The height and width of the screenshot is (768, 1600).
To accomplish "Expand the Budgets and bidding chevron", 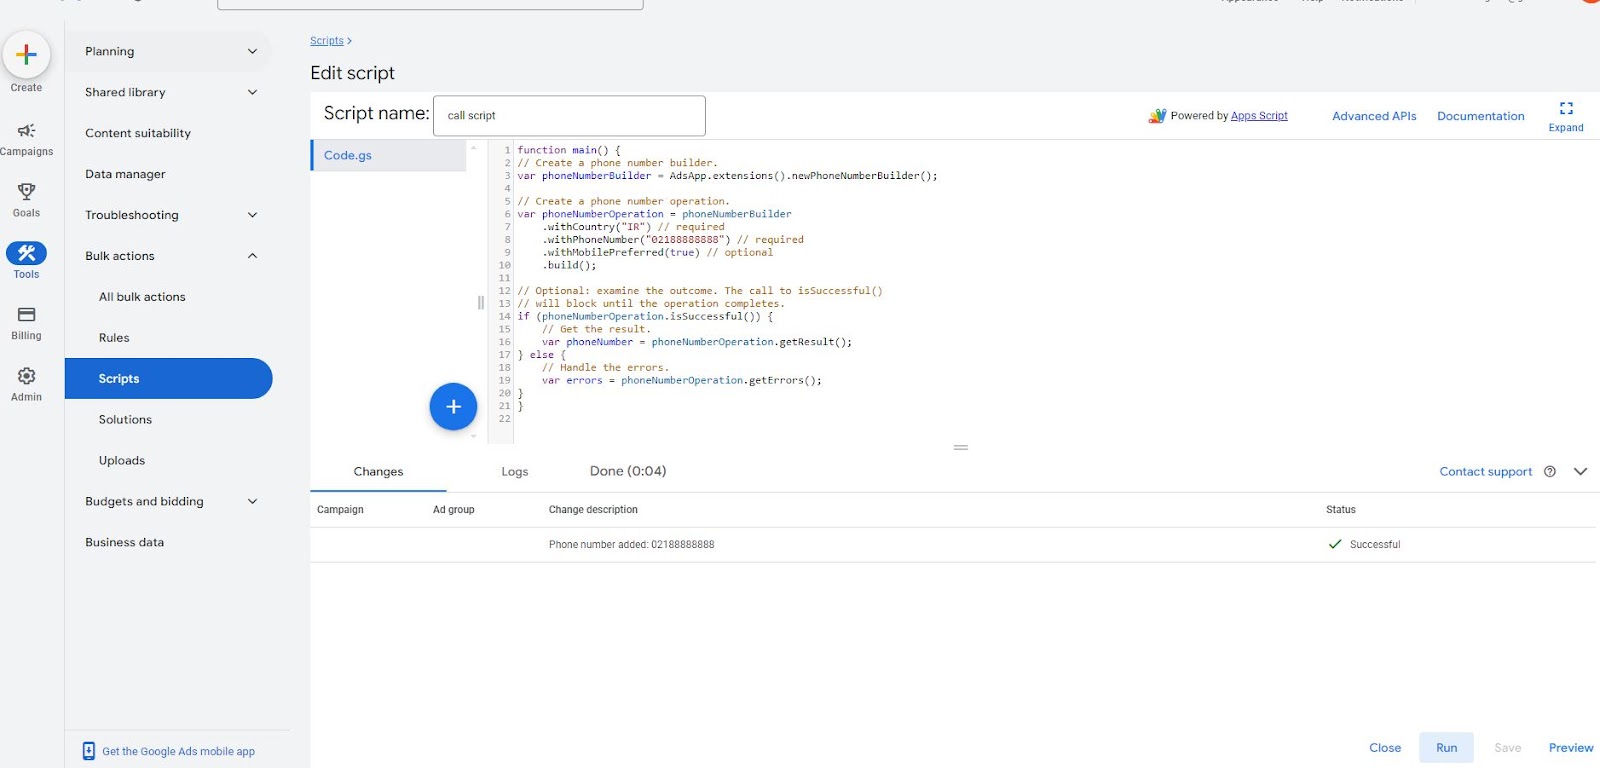I will [x=252, y=502].
